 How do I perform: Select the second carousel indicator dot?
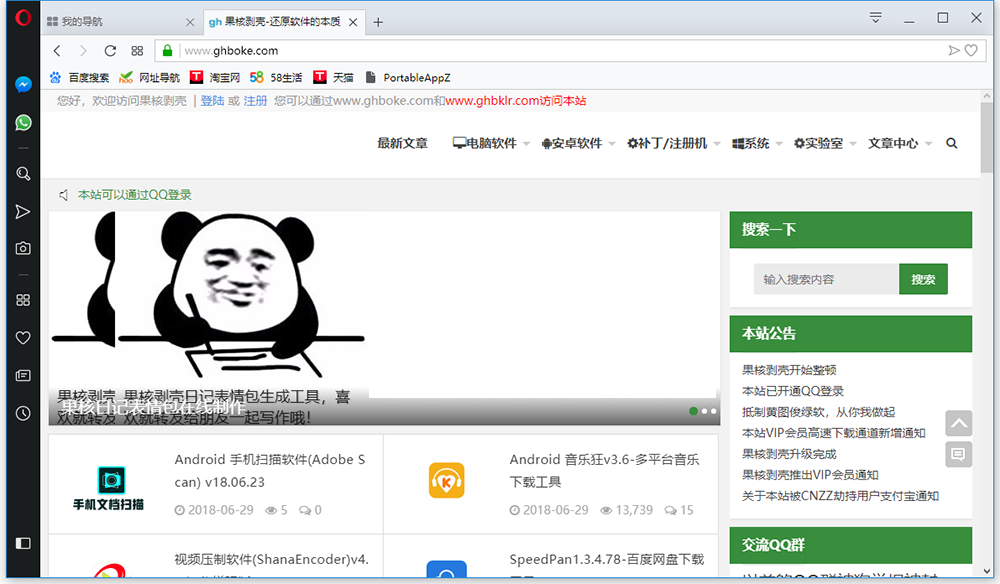coord(704,411)
